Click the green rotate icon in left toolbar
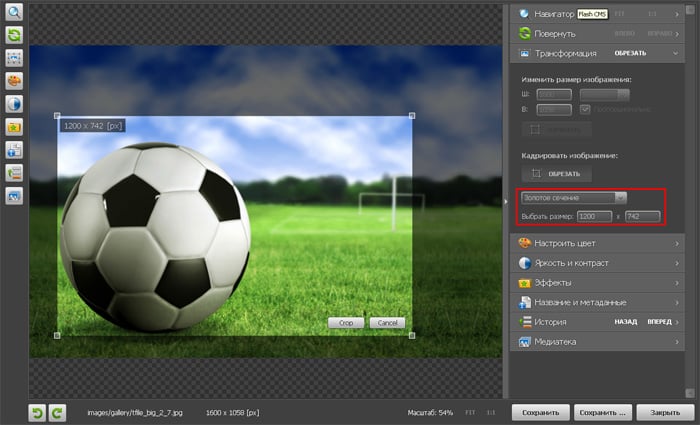Image resolution: width=700 pixels, height=425 pixels. [x=15, y=35]
